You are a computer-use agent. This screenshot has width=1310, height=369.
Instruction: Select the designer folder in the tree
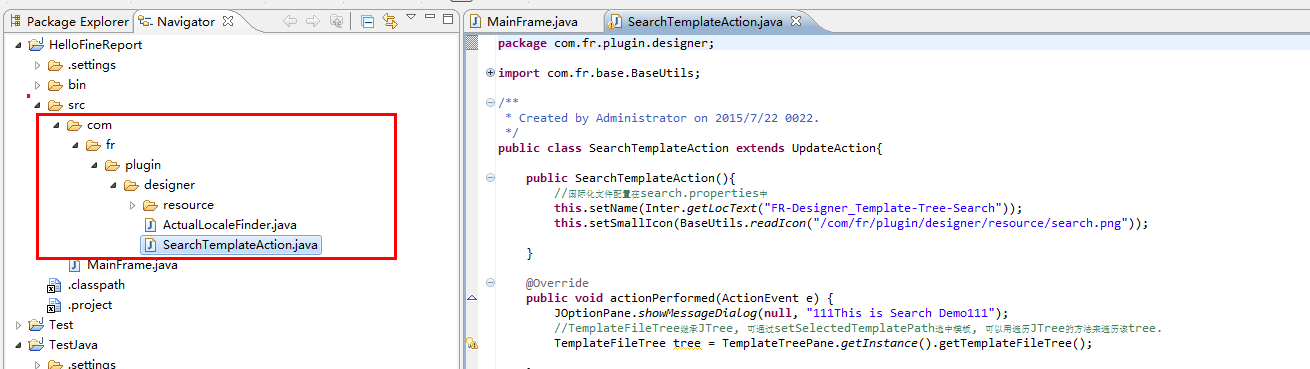160,185
